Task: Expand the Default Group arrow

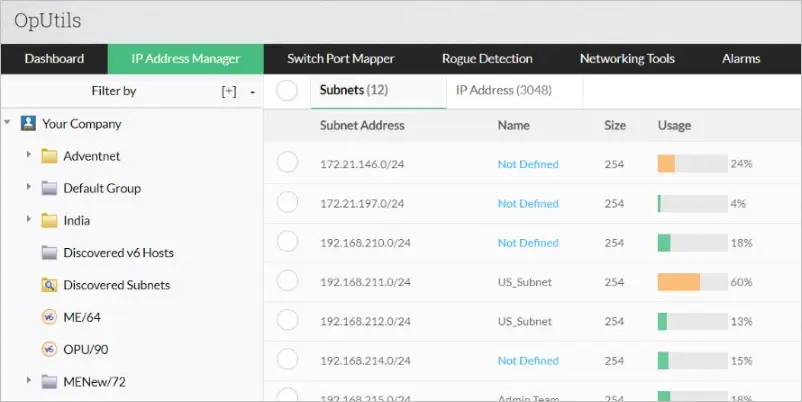Action: 29,187
